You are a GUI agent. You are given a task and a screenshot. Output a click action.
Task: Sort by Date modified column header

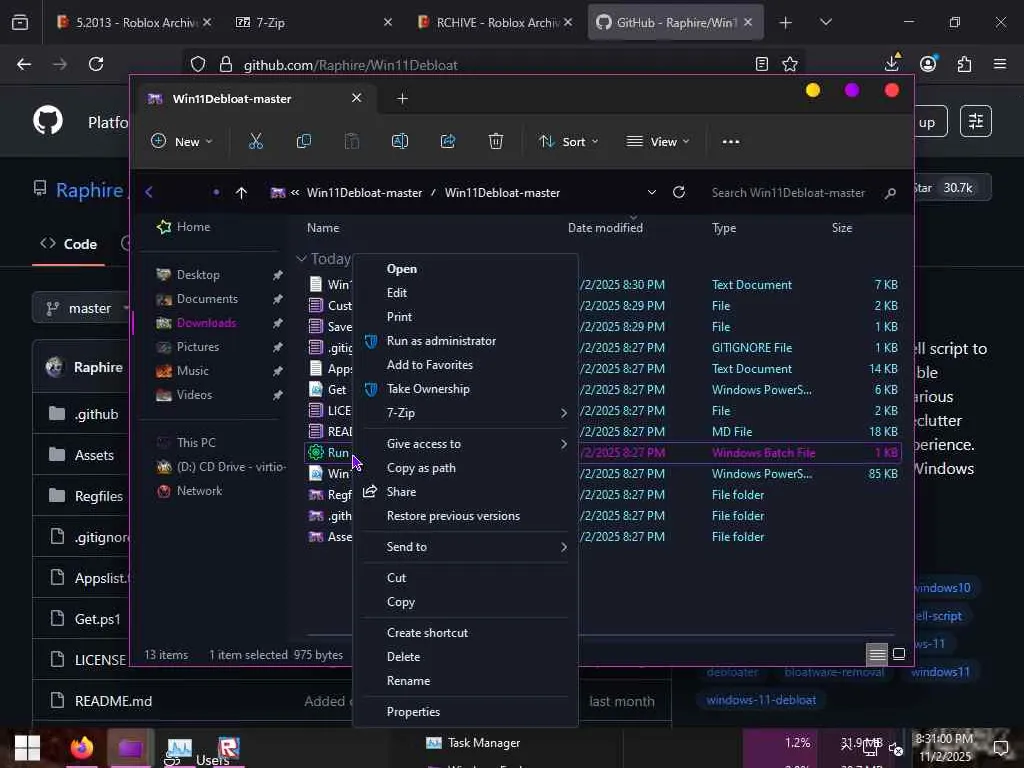click(x=605, y=227)
